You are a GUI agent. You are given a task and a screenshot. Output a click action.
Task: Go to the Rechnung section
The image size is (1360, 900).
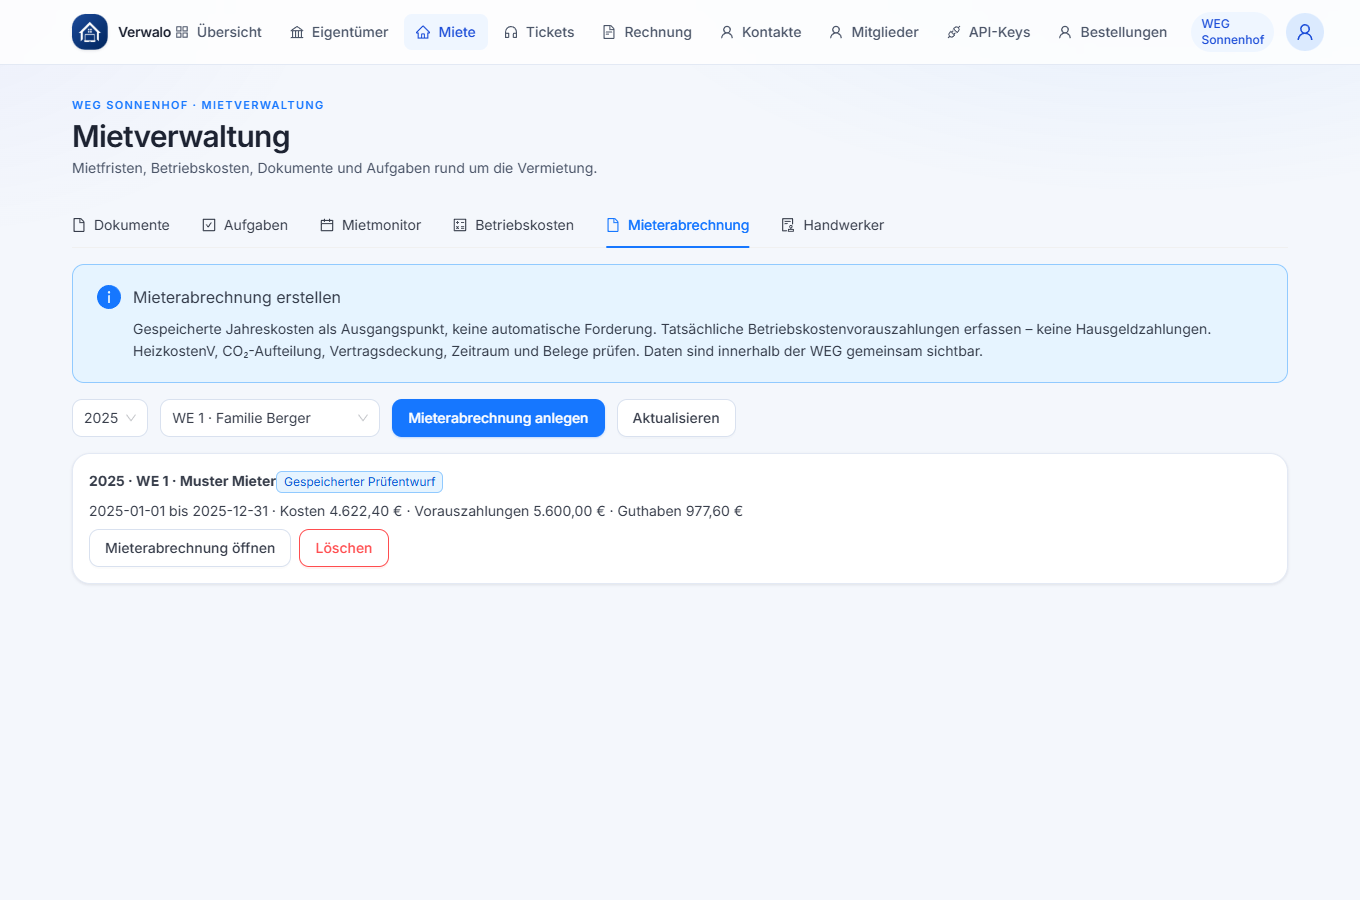coord(647,32)
